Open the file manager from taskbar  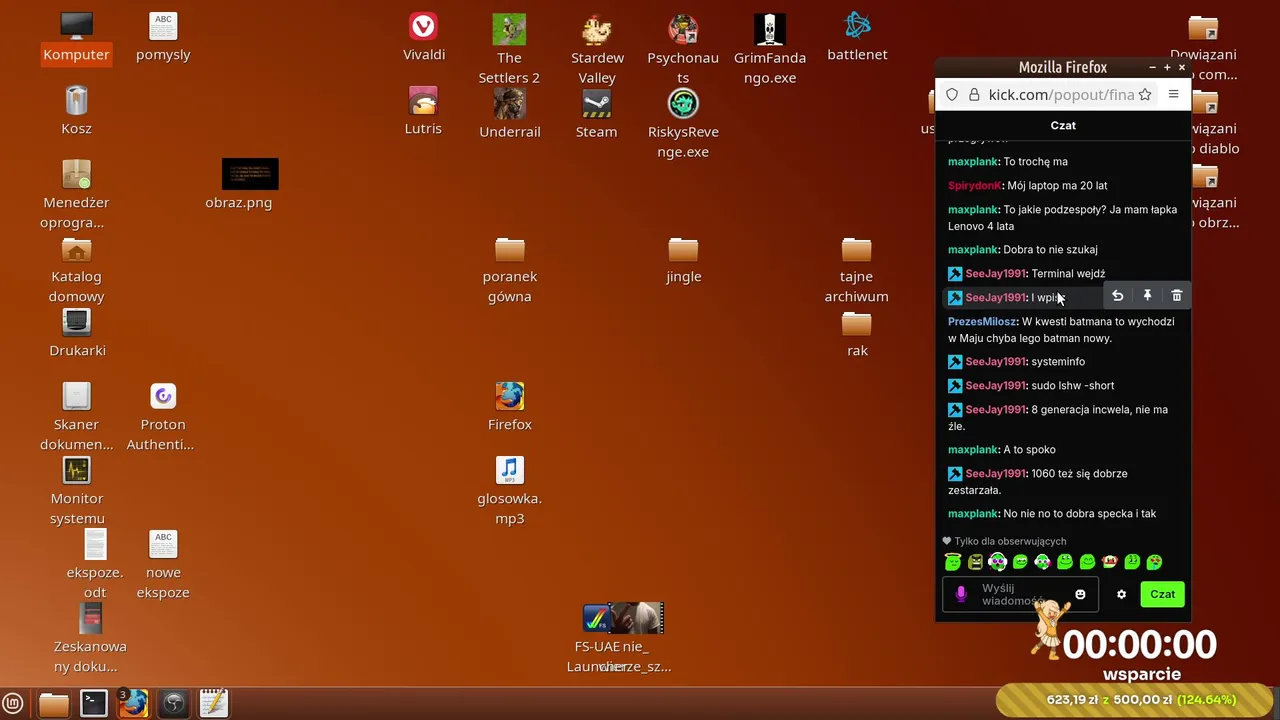pos(54,704)
